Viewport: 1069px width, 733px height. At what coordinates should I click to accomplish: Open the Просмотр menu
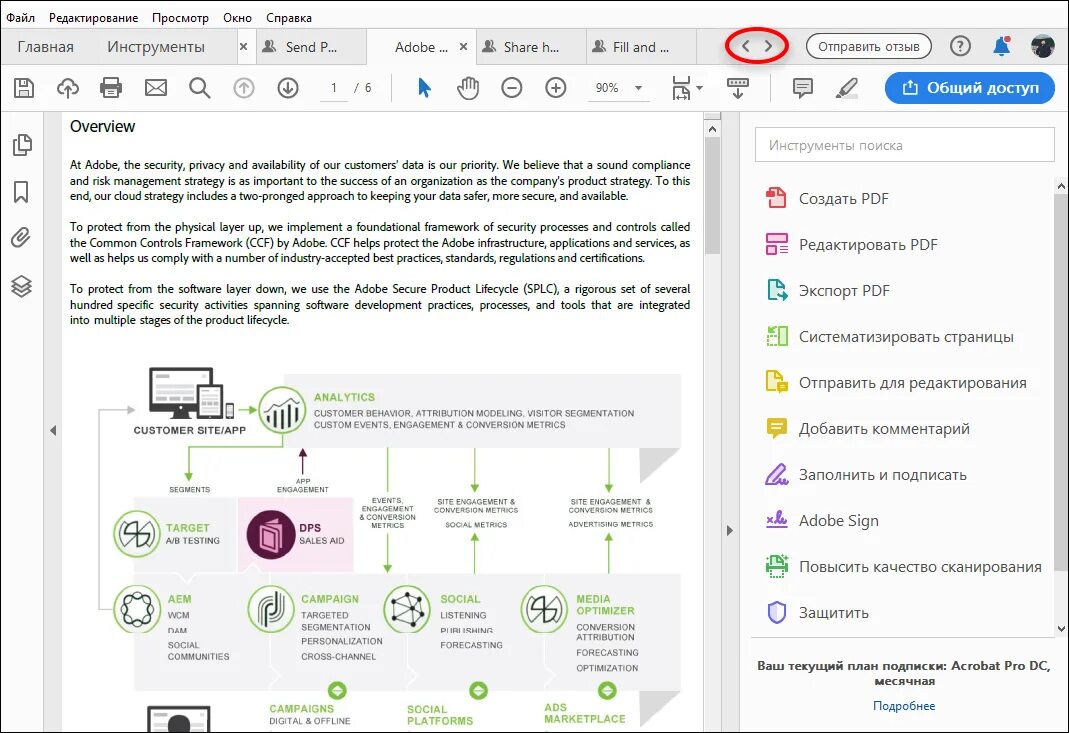pyautogui.click(x=180, y=18)
